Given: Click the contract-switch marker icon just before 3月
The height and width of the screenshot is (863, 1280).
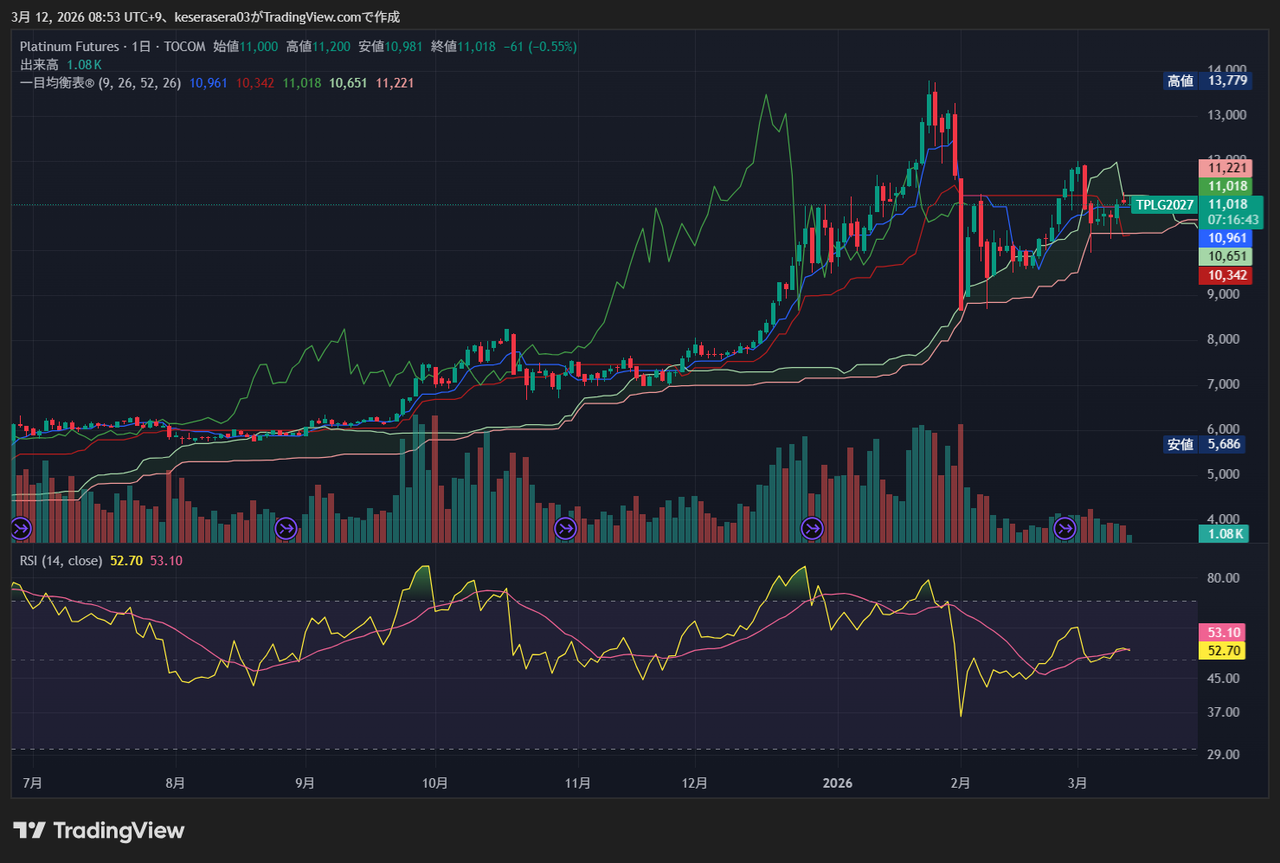Looking at the screenshot, I should pyautogui.click(x=1064, y=527).
